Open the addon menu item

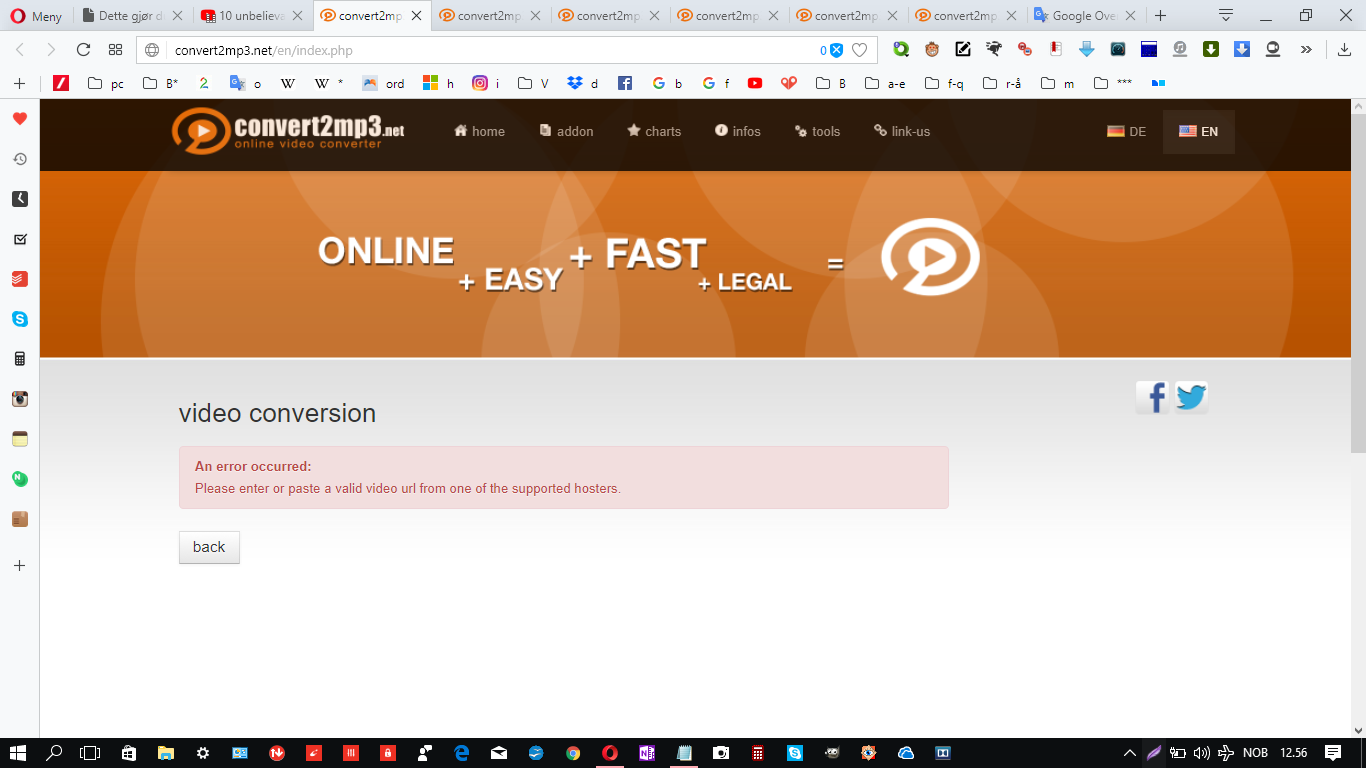point(566,131)
